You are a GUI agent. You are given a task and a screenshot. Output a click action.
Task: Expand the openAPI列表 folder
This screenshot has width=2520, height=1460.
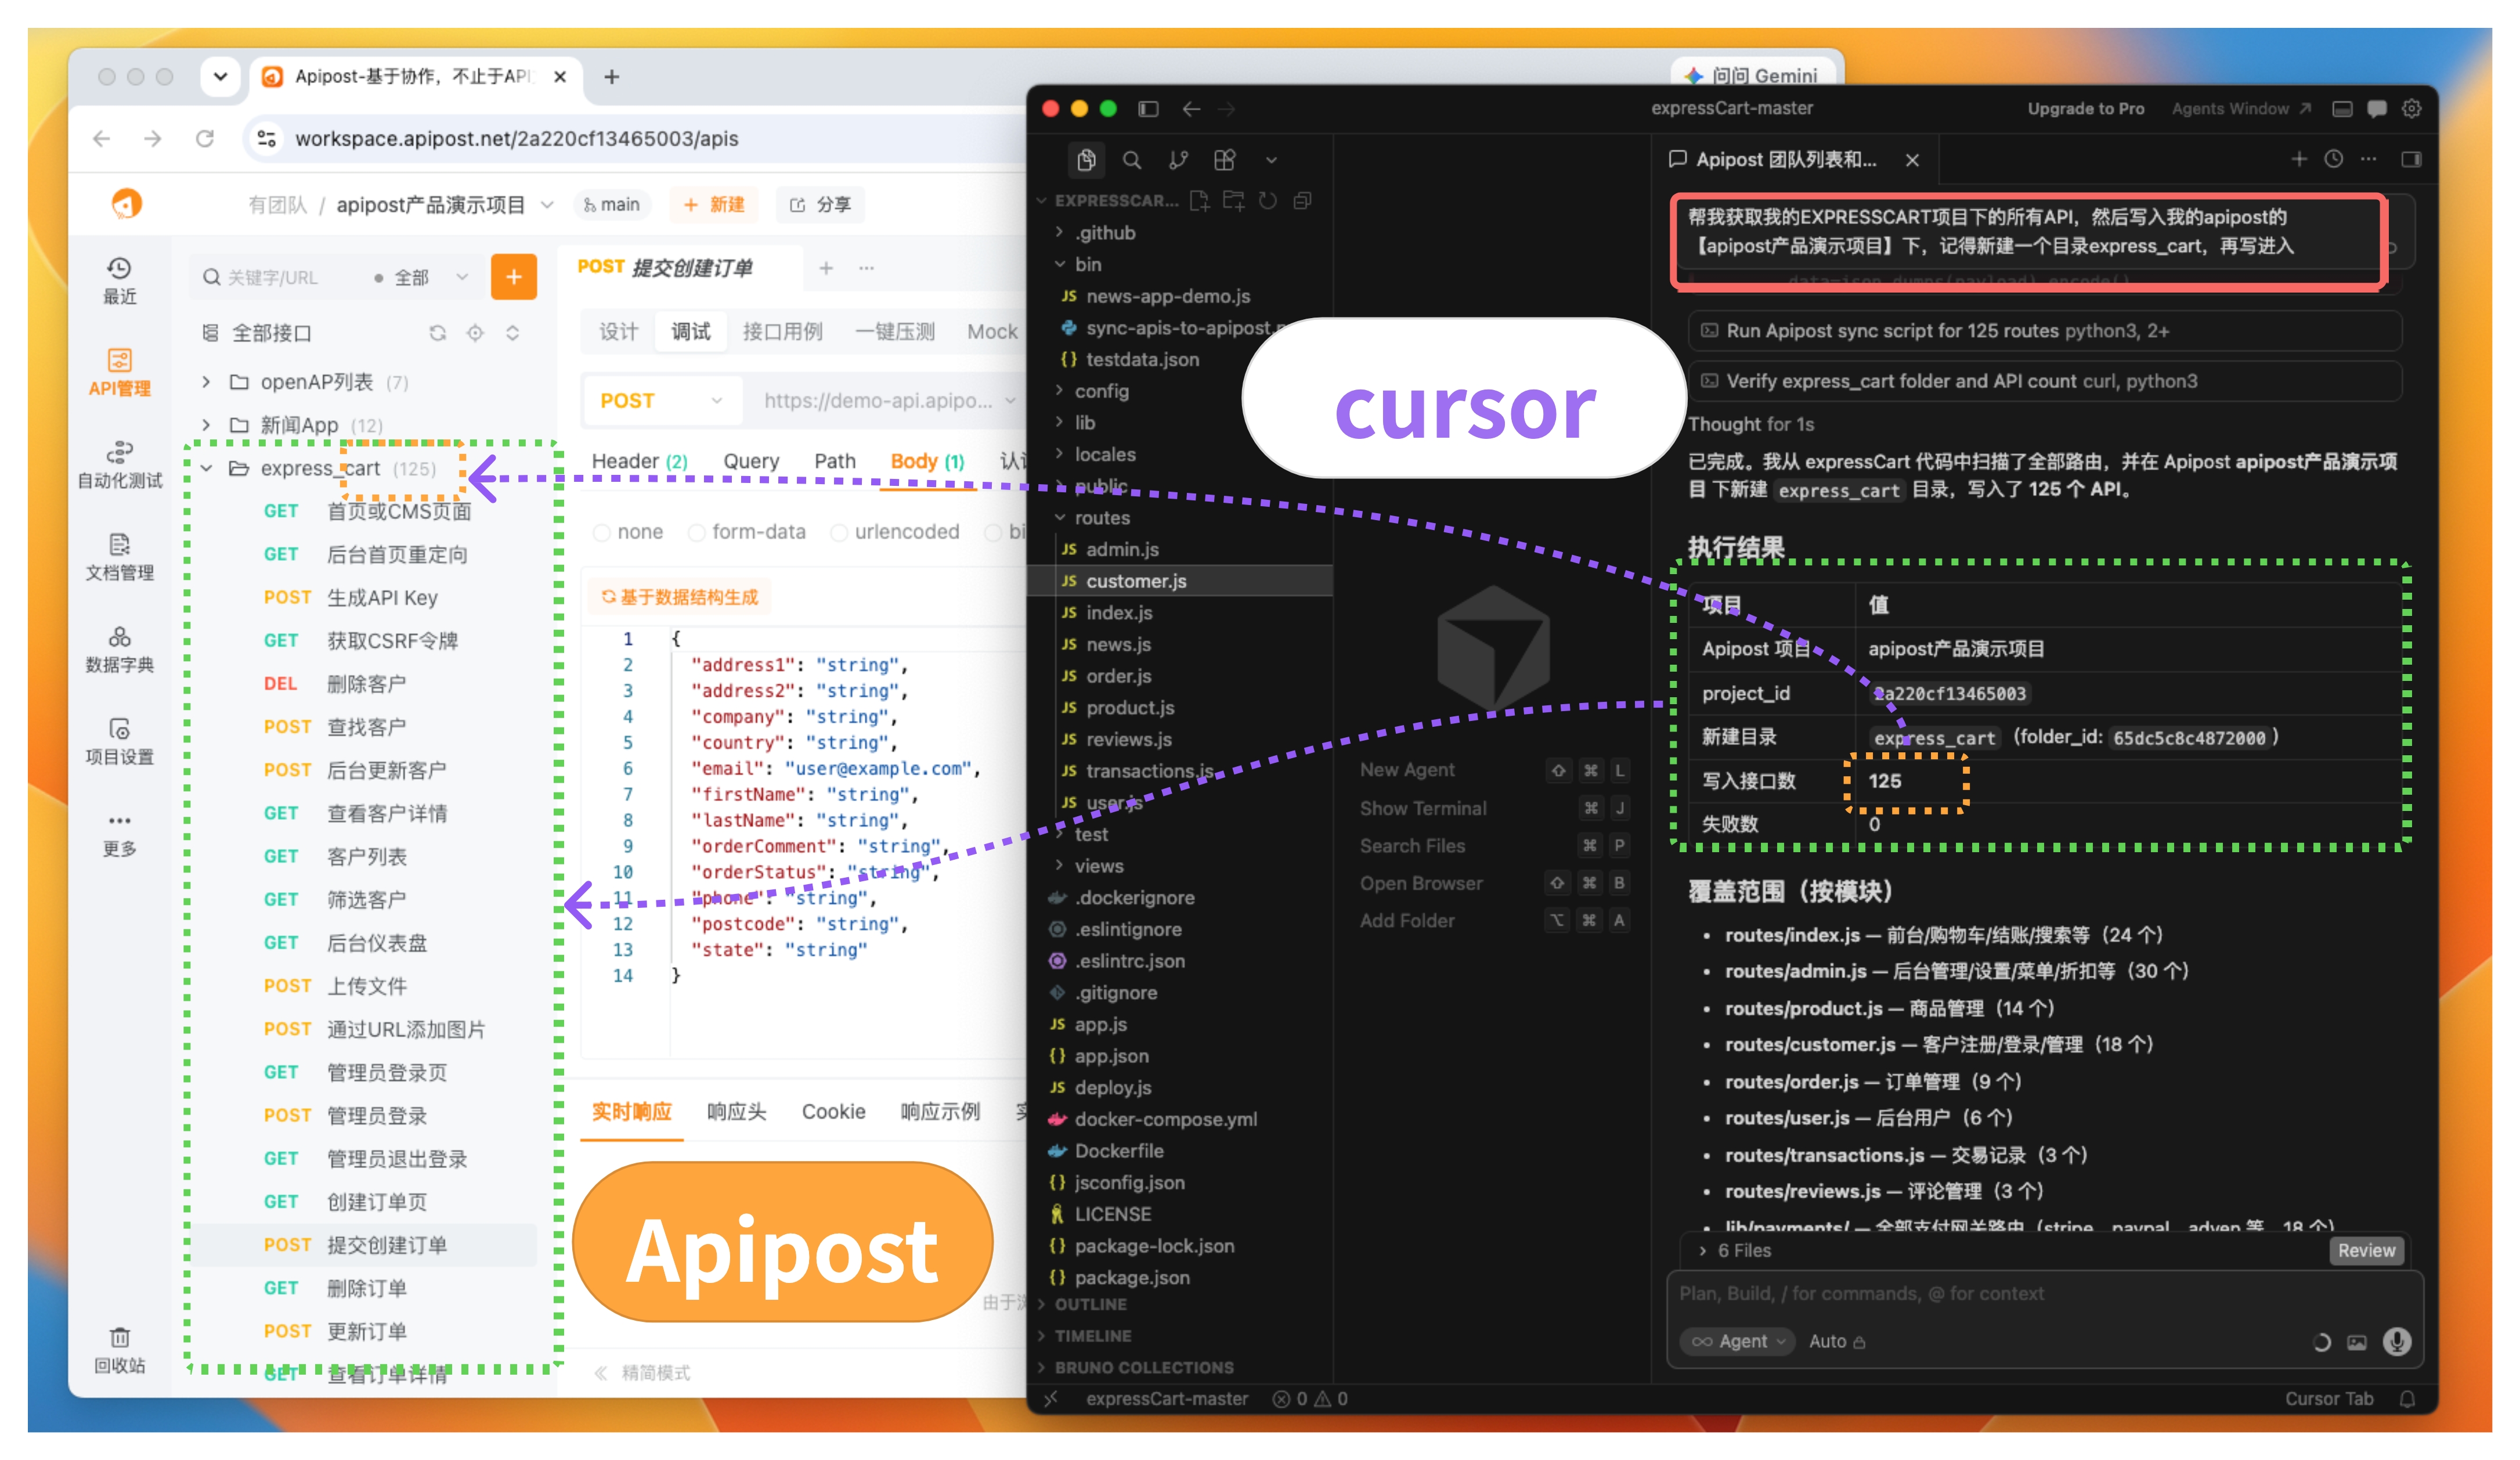pyautogui.click(x=206, y=382)
